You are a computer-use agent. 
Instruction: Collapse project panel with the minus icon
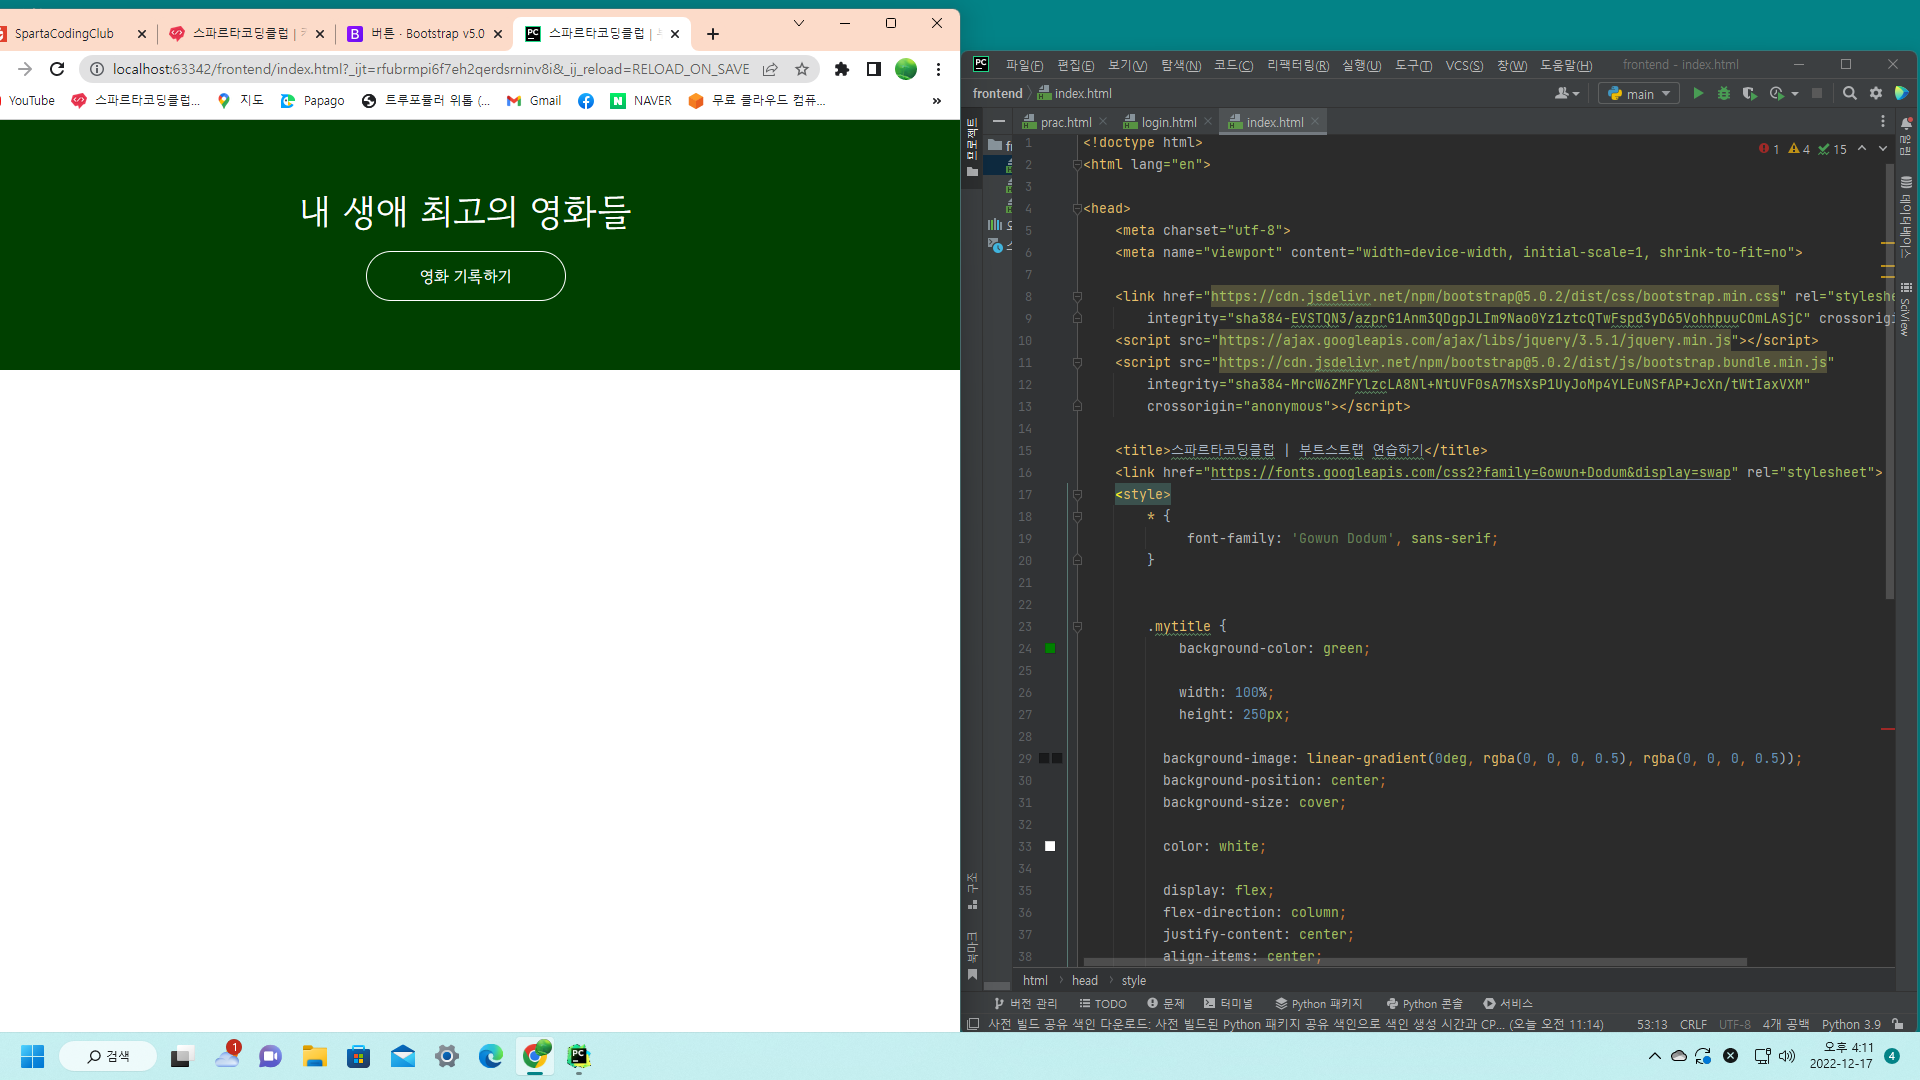tap(999, 121)
